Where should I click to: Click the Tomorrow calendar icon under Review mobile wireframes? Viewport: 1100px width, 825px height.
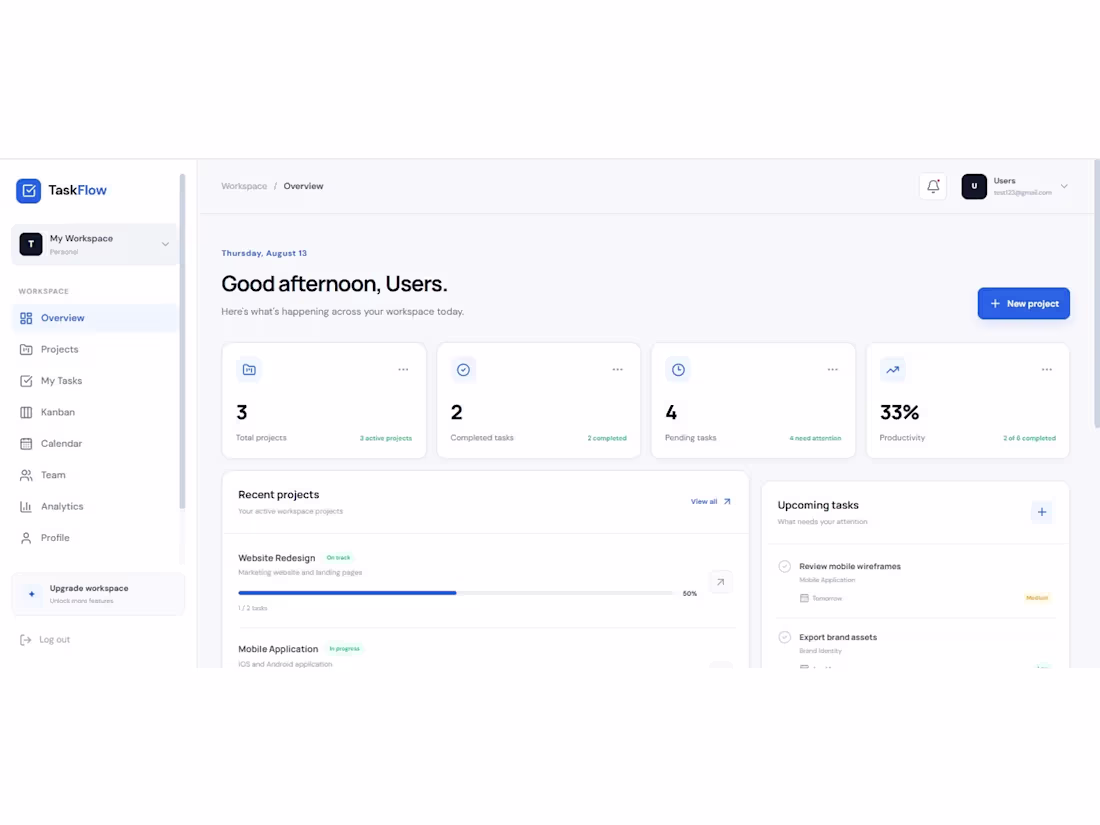coord(804,598)
